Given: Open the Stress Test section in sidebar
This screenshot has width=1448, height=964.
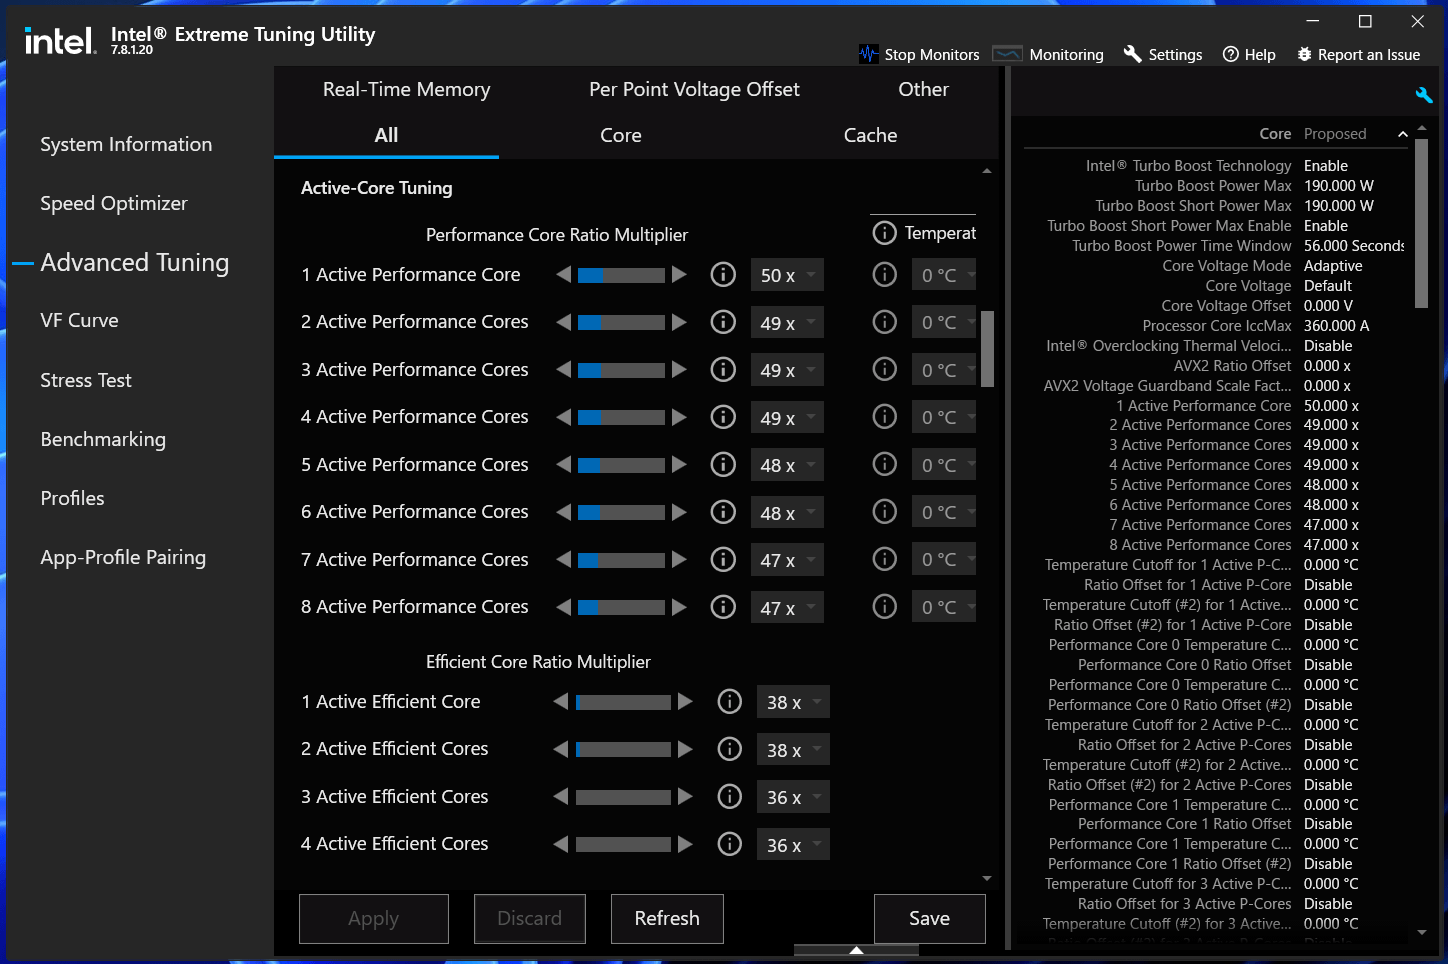Looking at the screenshot, I should [x=86, y=380].
